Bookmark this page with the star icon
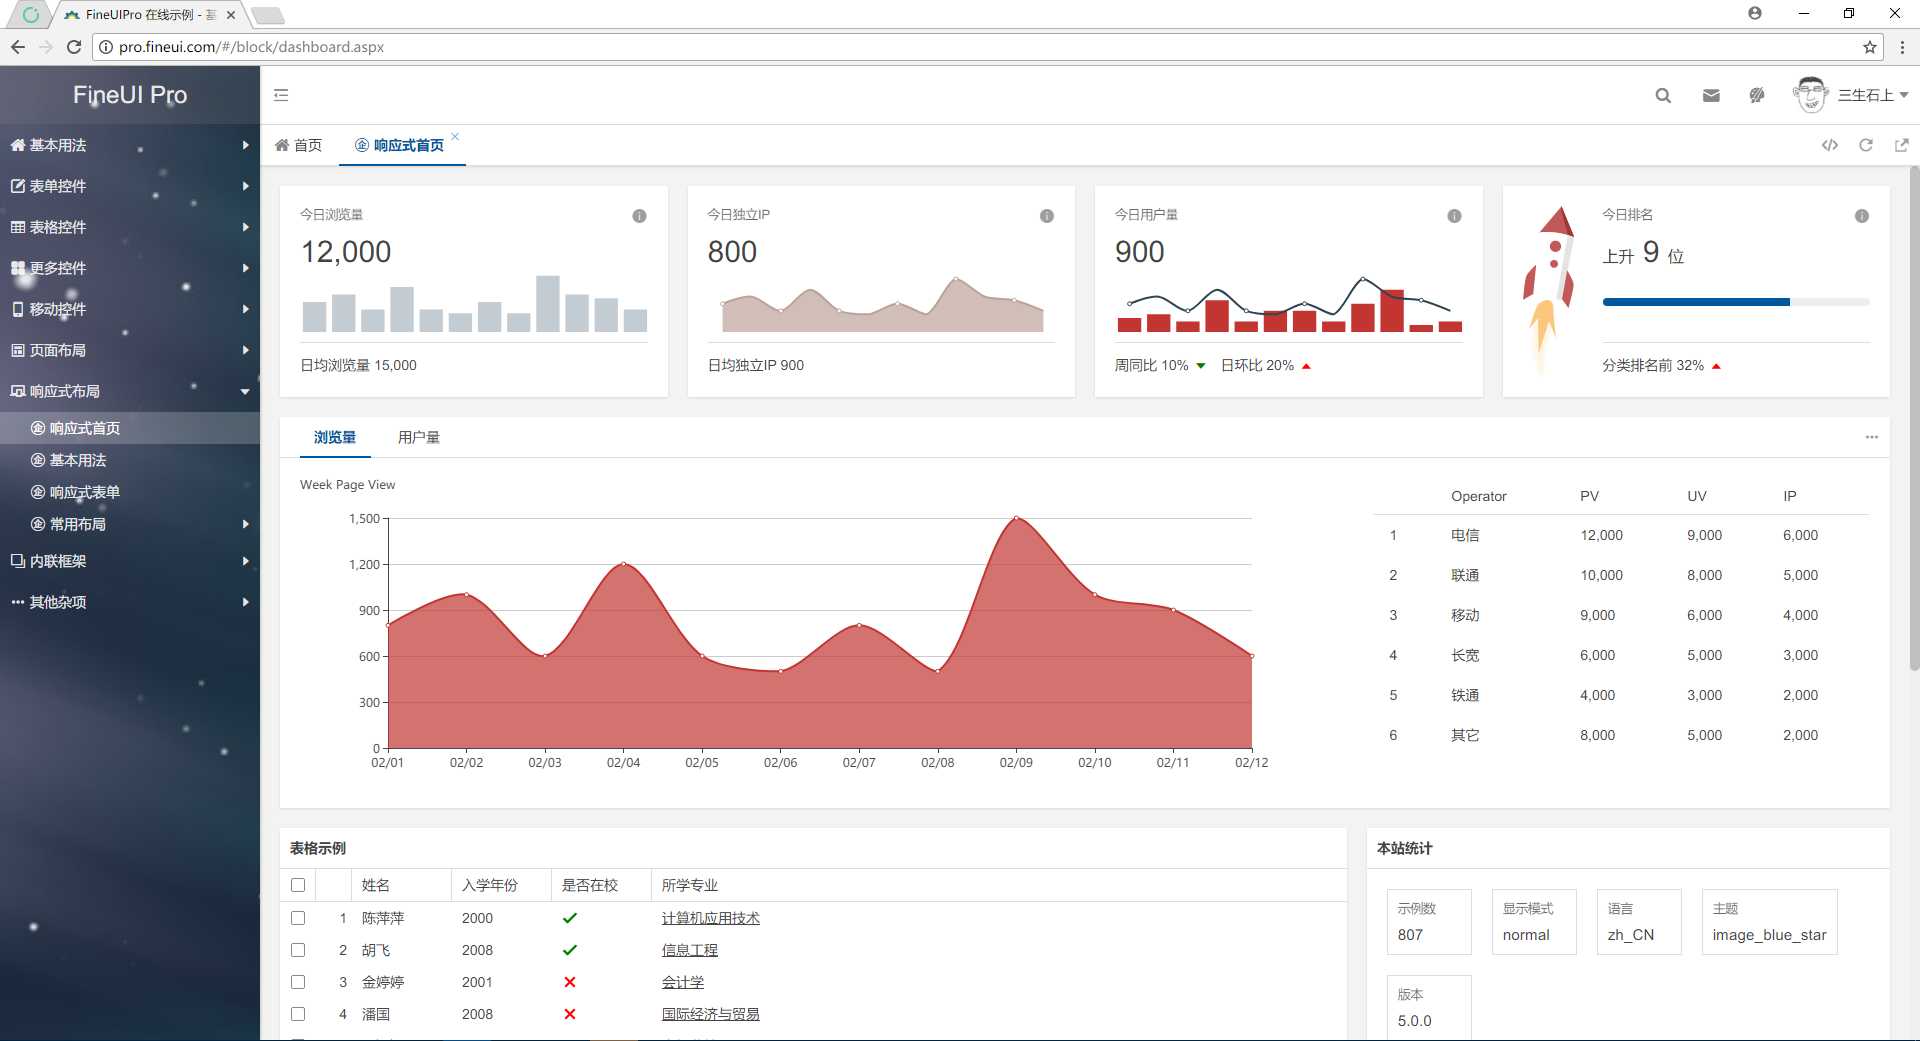Screen dimensions: 1920x1041 (1869, 47)
